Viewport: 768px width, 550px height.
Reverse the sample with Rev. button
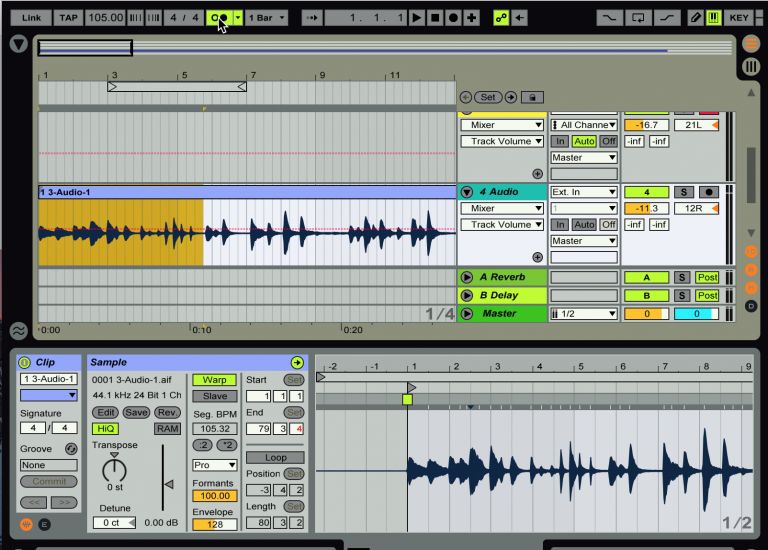[168, 412]
